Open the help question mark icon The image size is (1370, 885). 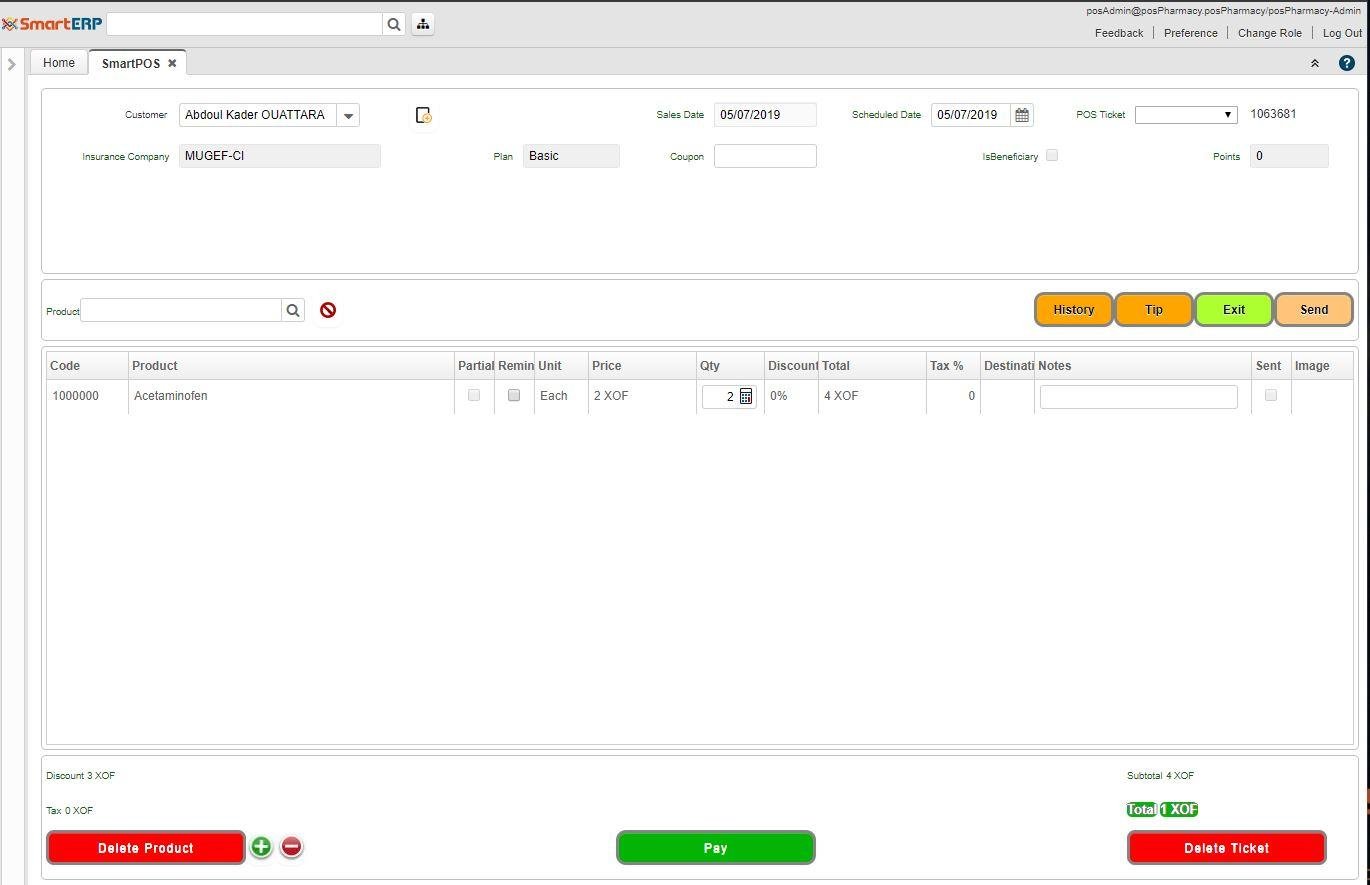pos(1347,63)
